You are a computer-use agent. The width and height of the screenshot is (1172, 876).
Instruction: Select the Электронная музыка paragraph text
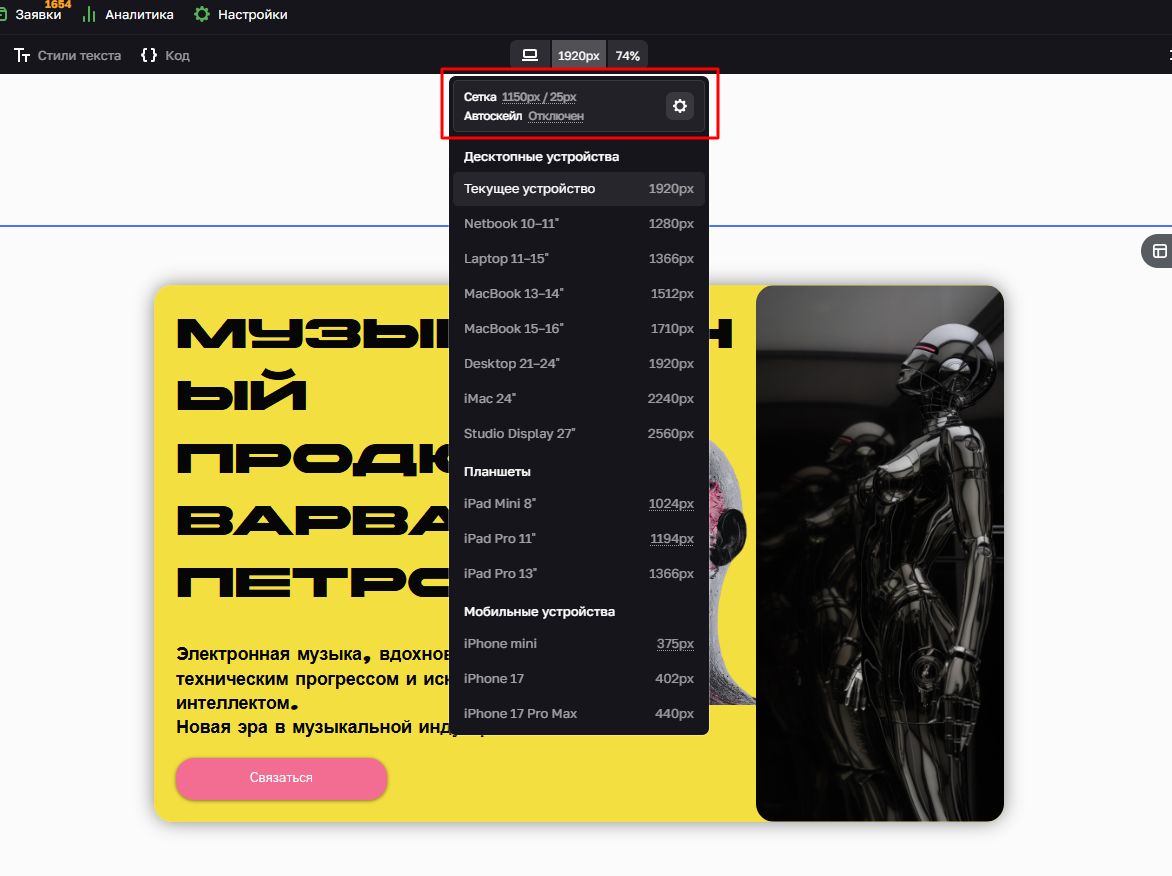click(312, 691)
